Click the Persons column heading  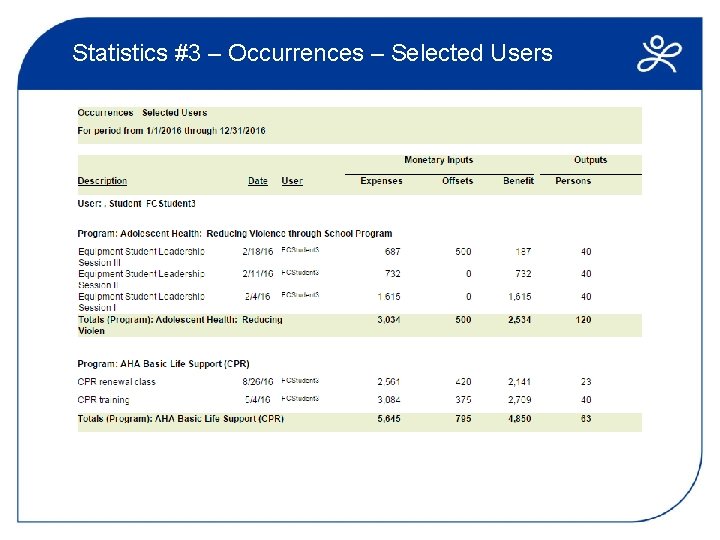click(573, 181)
